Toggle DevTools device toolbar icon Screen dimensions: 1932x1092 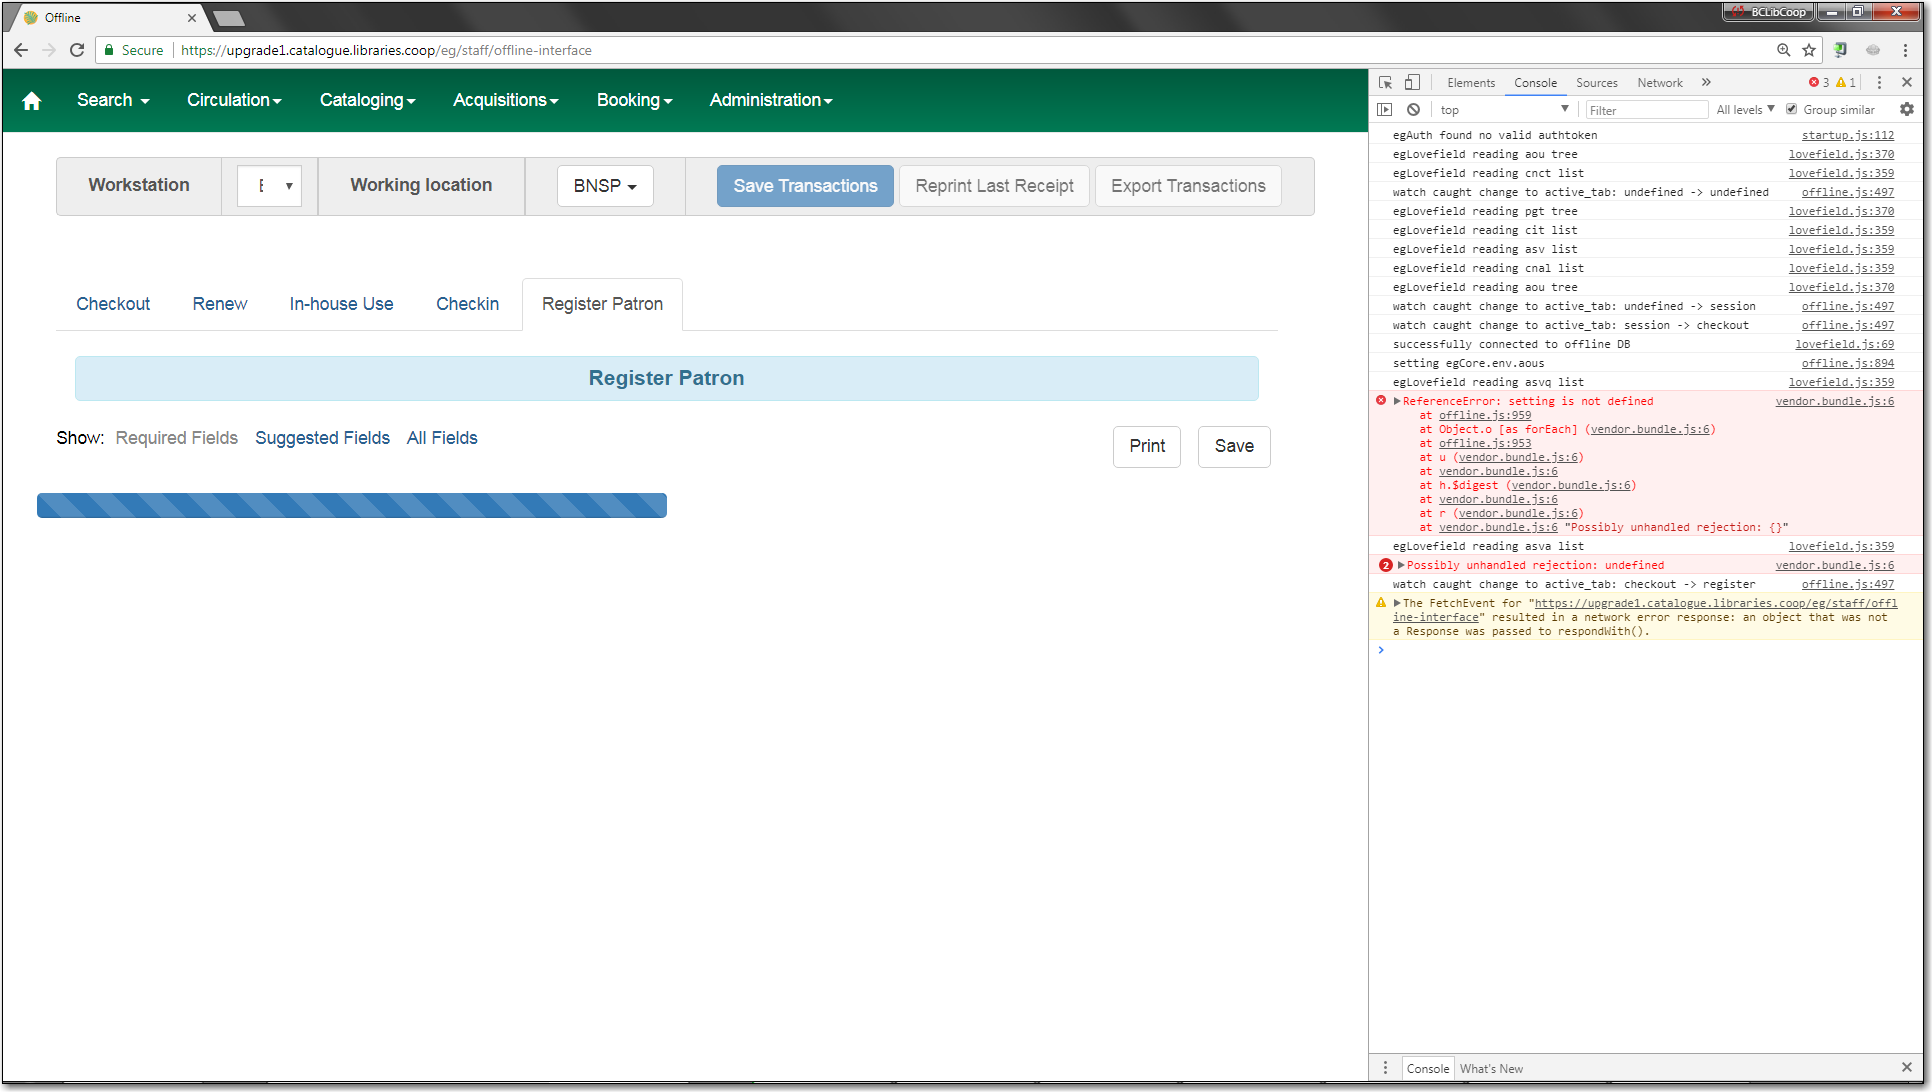(x=1412, y=83)
